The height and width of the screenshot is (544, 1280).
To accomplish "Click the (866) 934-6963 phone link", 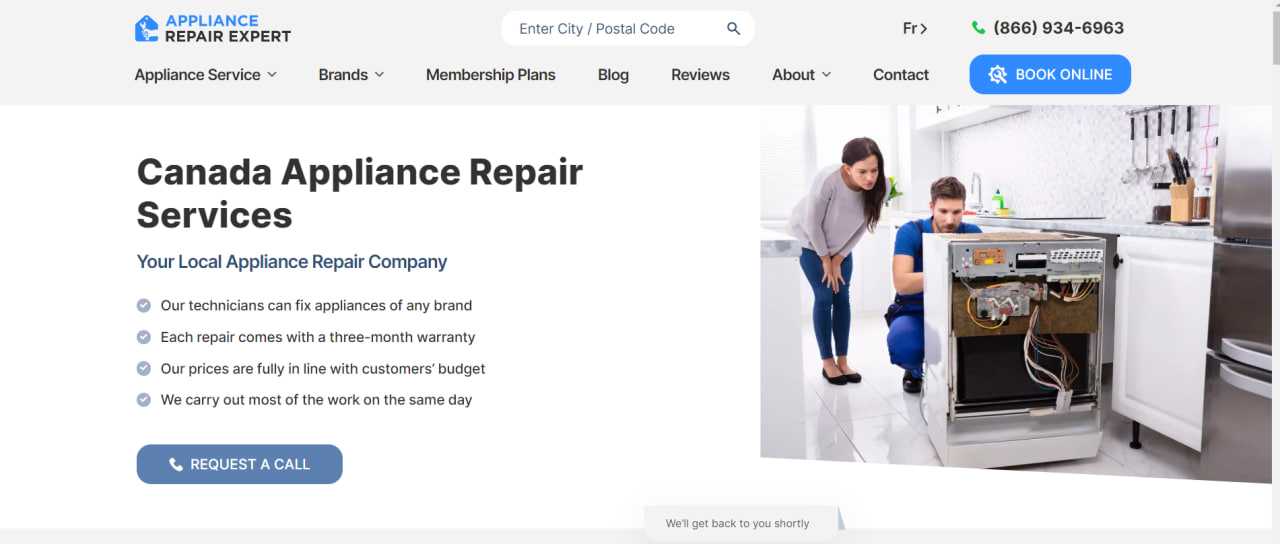I will pyautogui.click(x=1058, y=28).
